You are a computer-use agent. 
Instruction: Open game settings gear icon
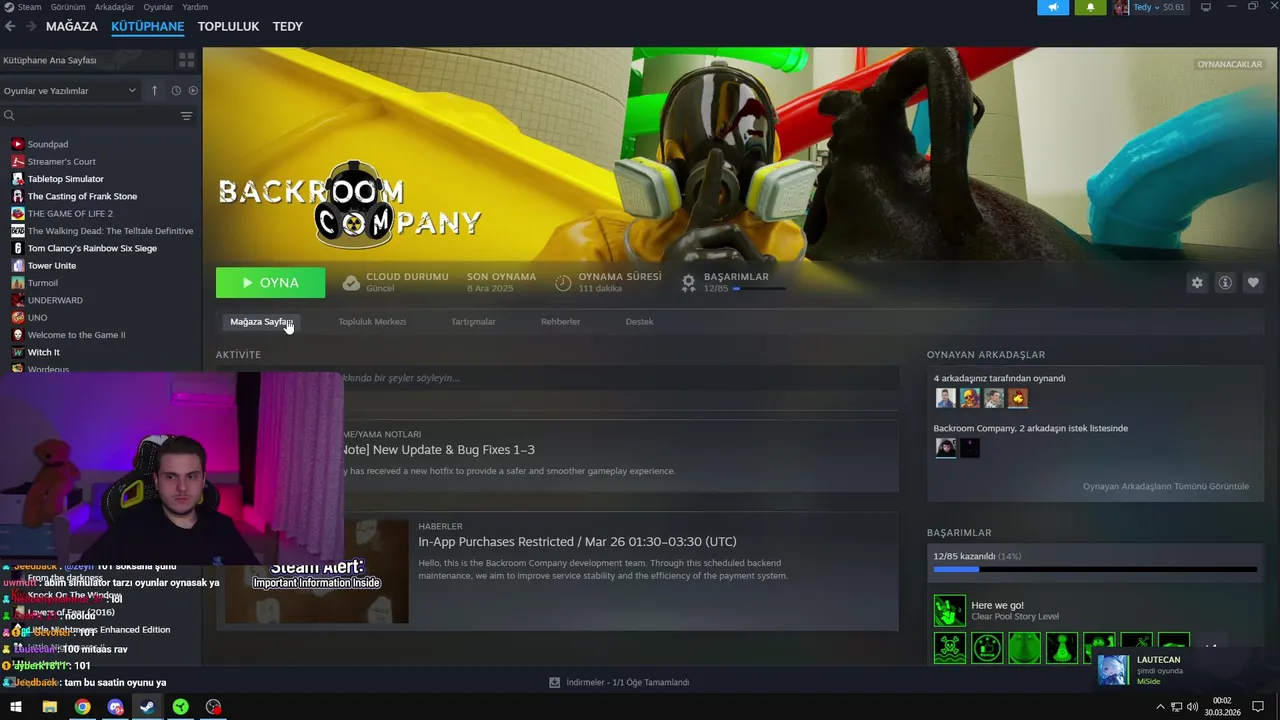[x=1197, y=283]
